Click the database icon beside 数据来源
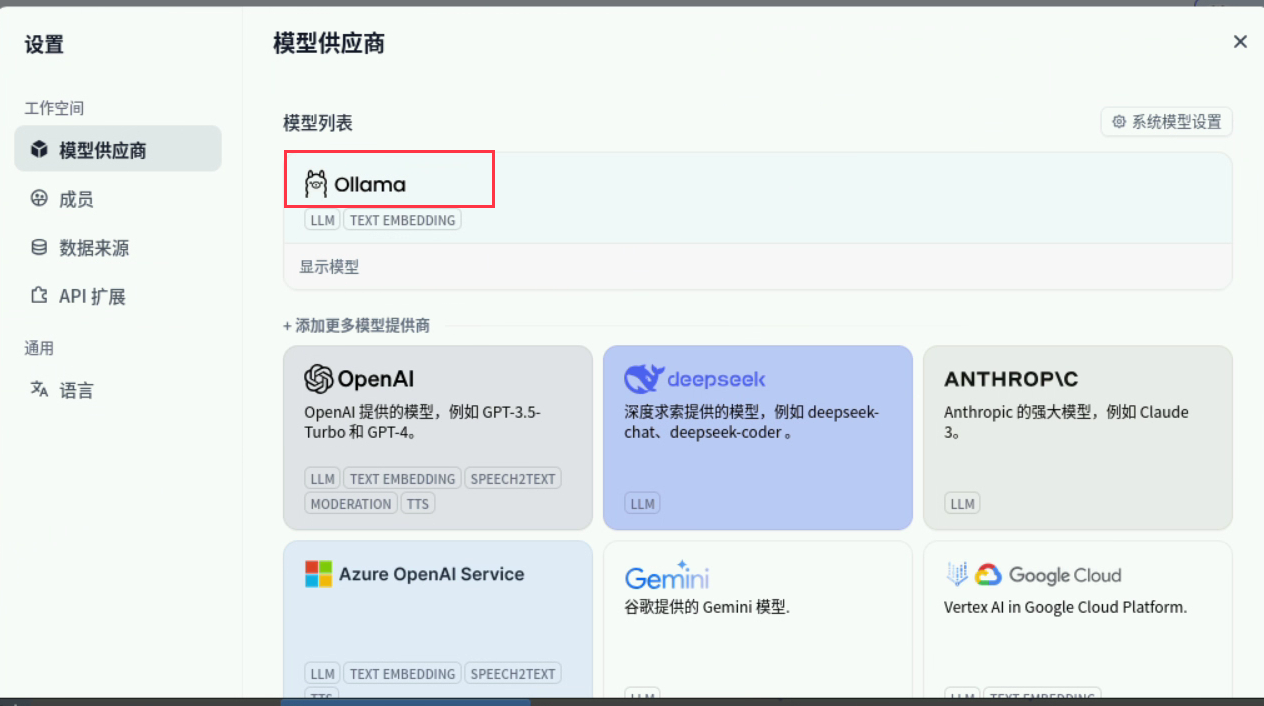 (39, 247)
